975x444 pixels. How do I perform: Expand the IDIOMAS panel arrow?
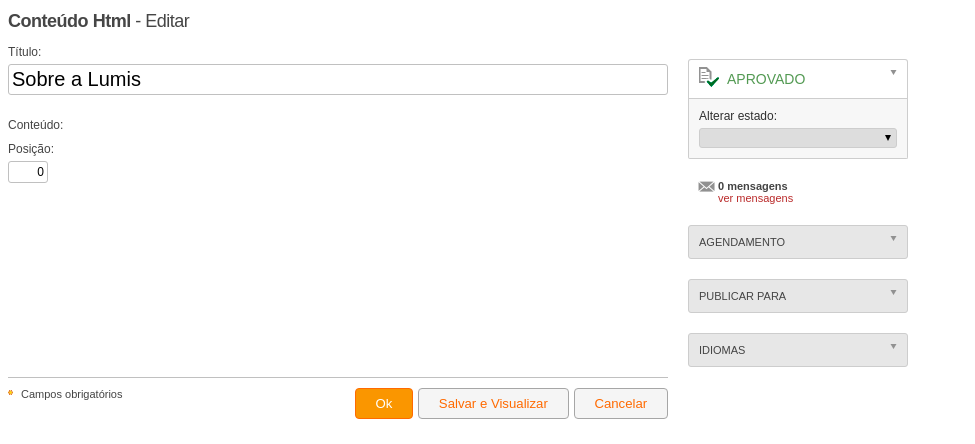pyautogui.click(x=894, y=346)
